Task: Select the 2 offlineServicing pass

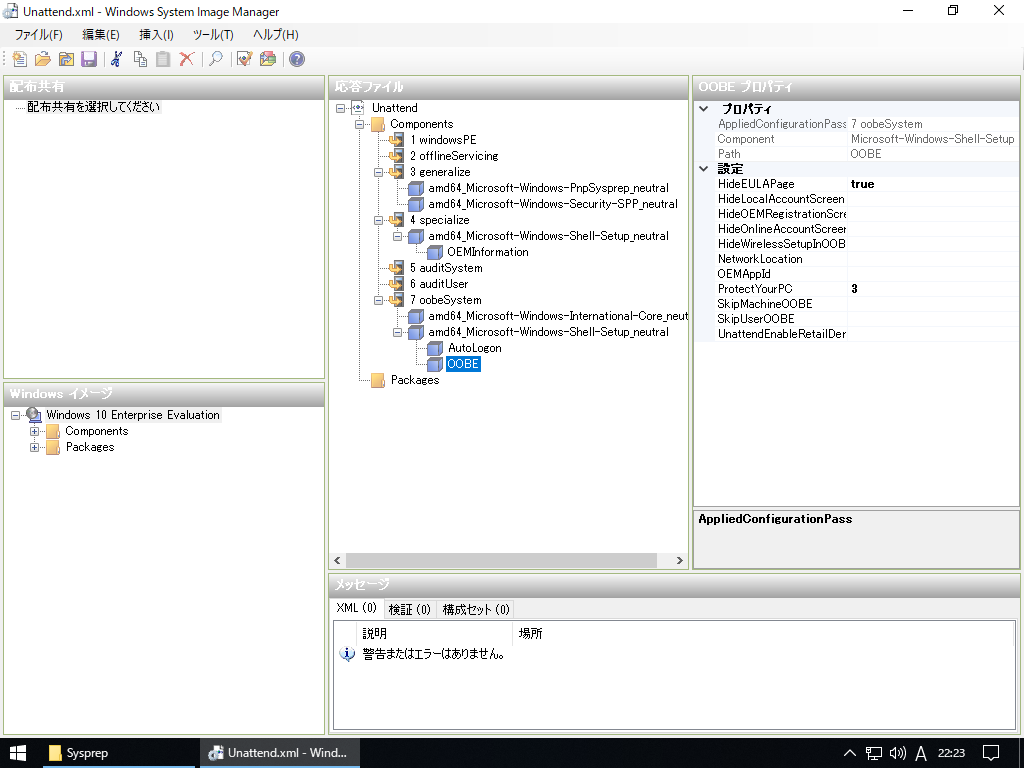Action: point(454,156)
